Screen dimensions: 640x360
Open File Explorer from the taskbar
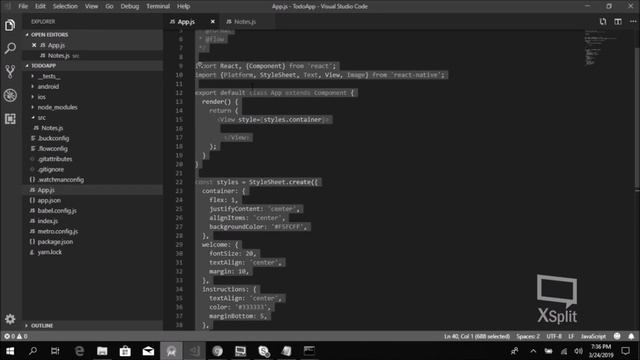coord(102,351)
